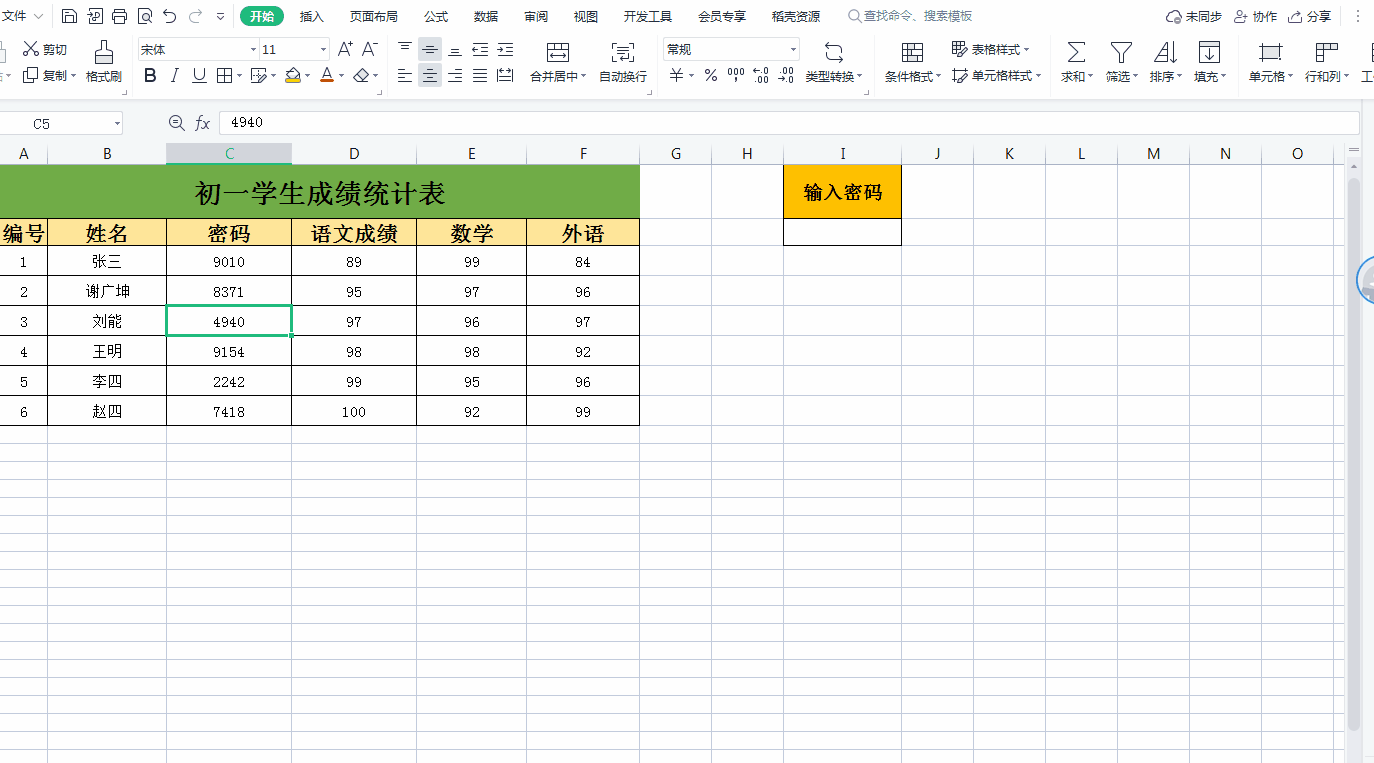
Task: Switch to the 开发工具 tab
Action: pos(648,16)
